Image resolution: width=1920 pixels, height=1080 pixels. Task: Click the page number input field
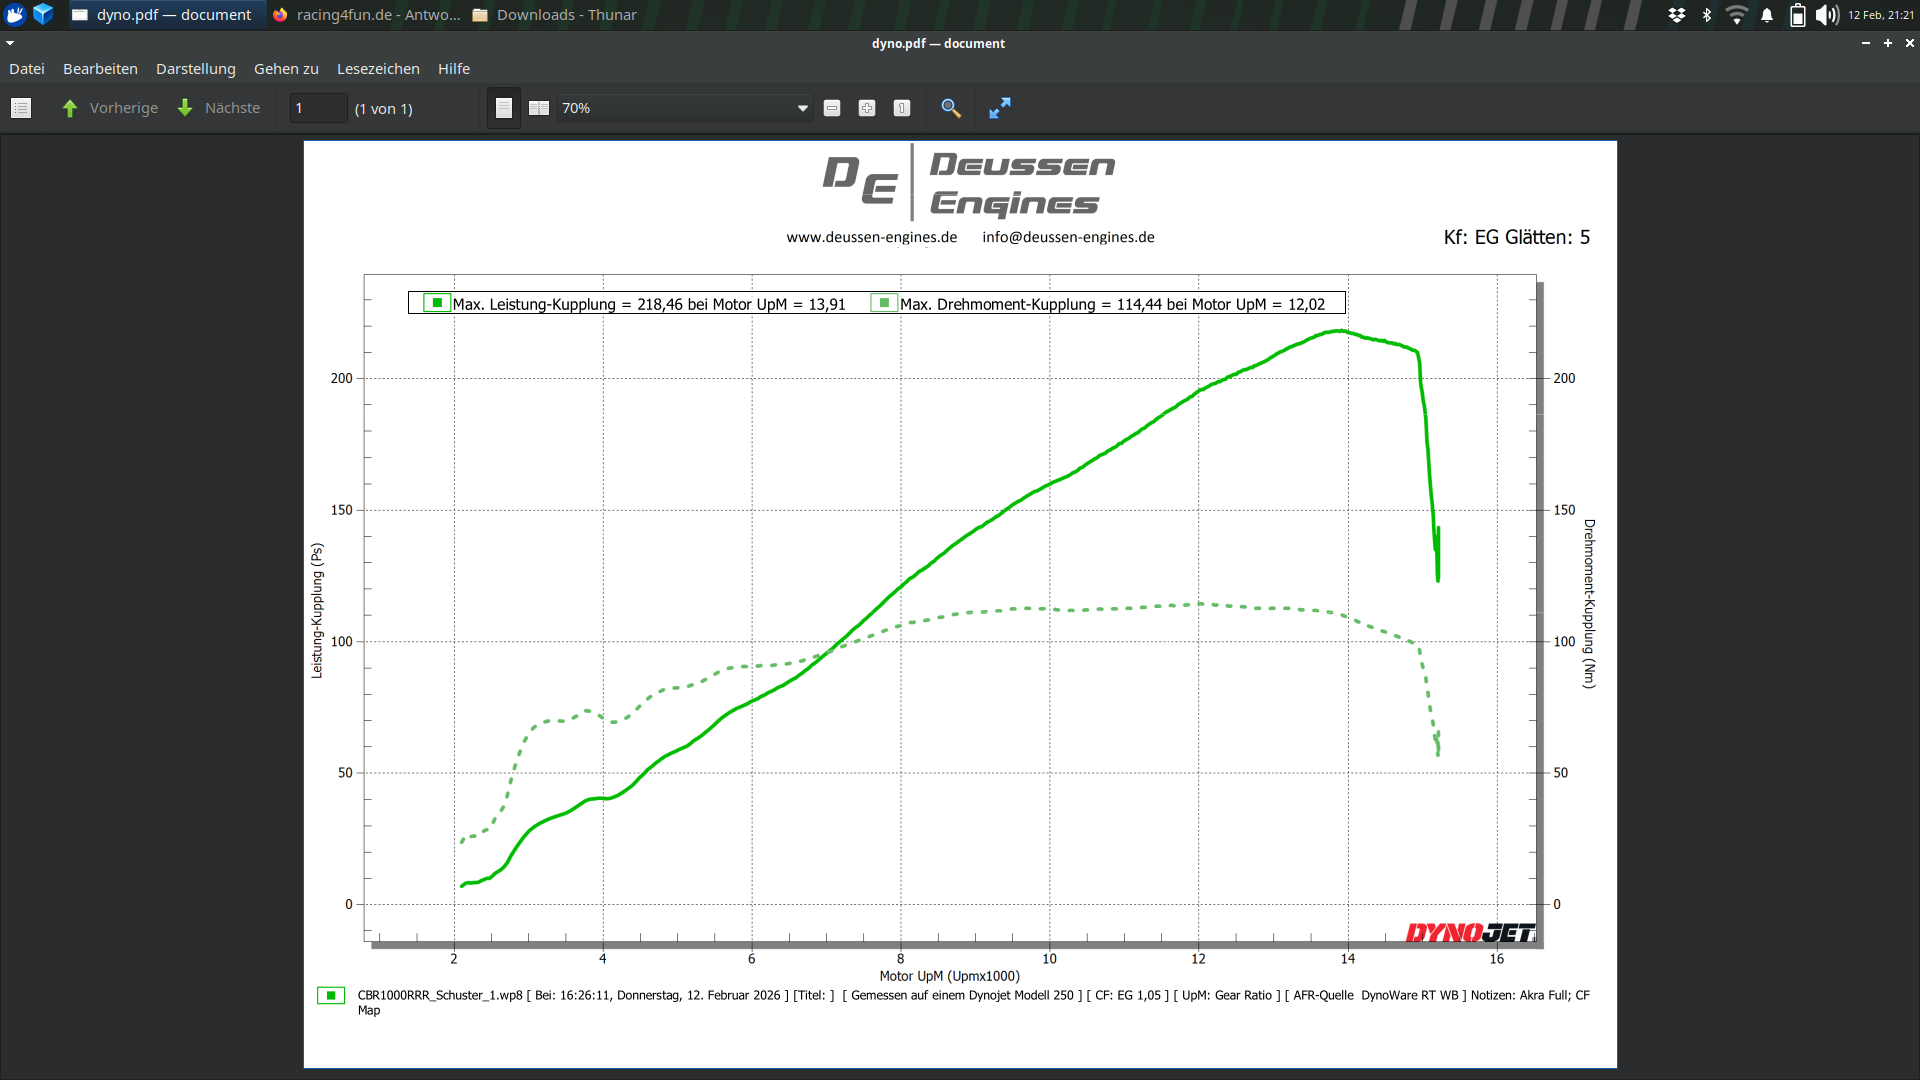318,108
